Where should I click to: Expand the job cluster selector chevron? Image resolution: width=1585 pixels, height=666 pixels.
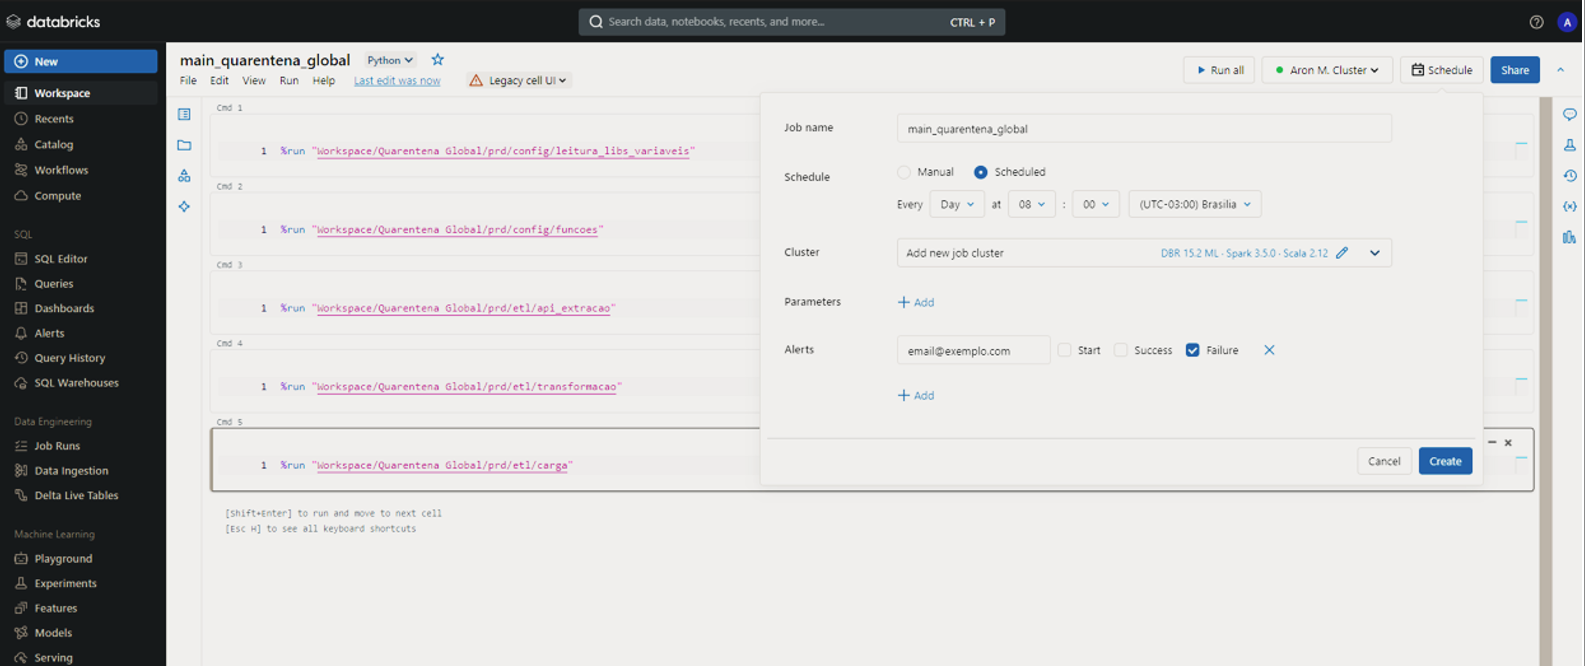(1375, 253)
